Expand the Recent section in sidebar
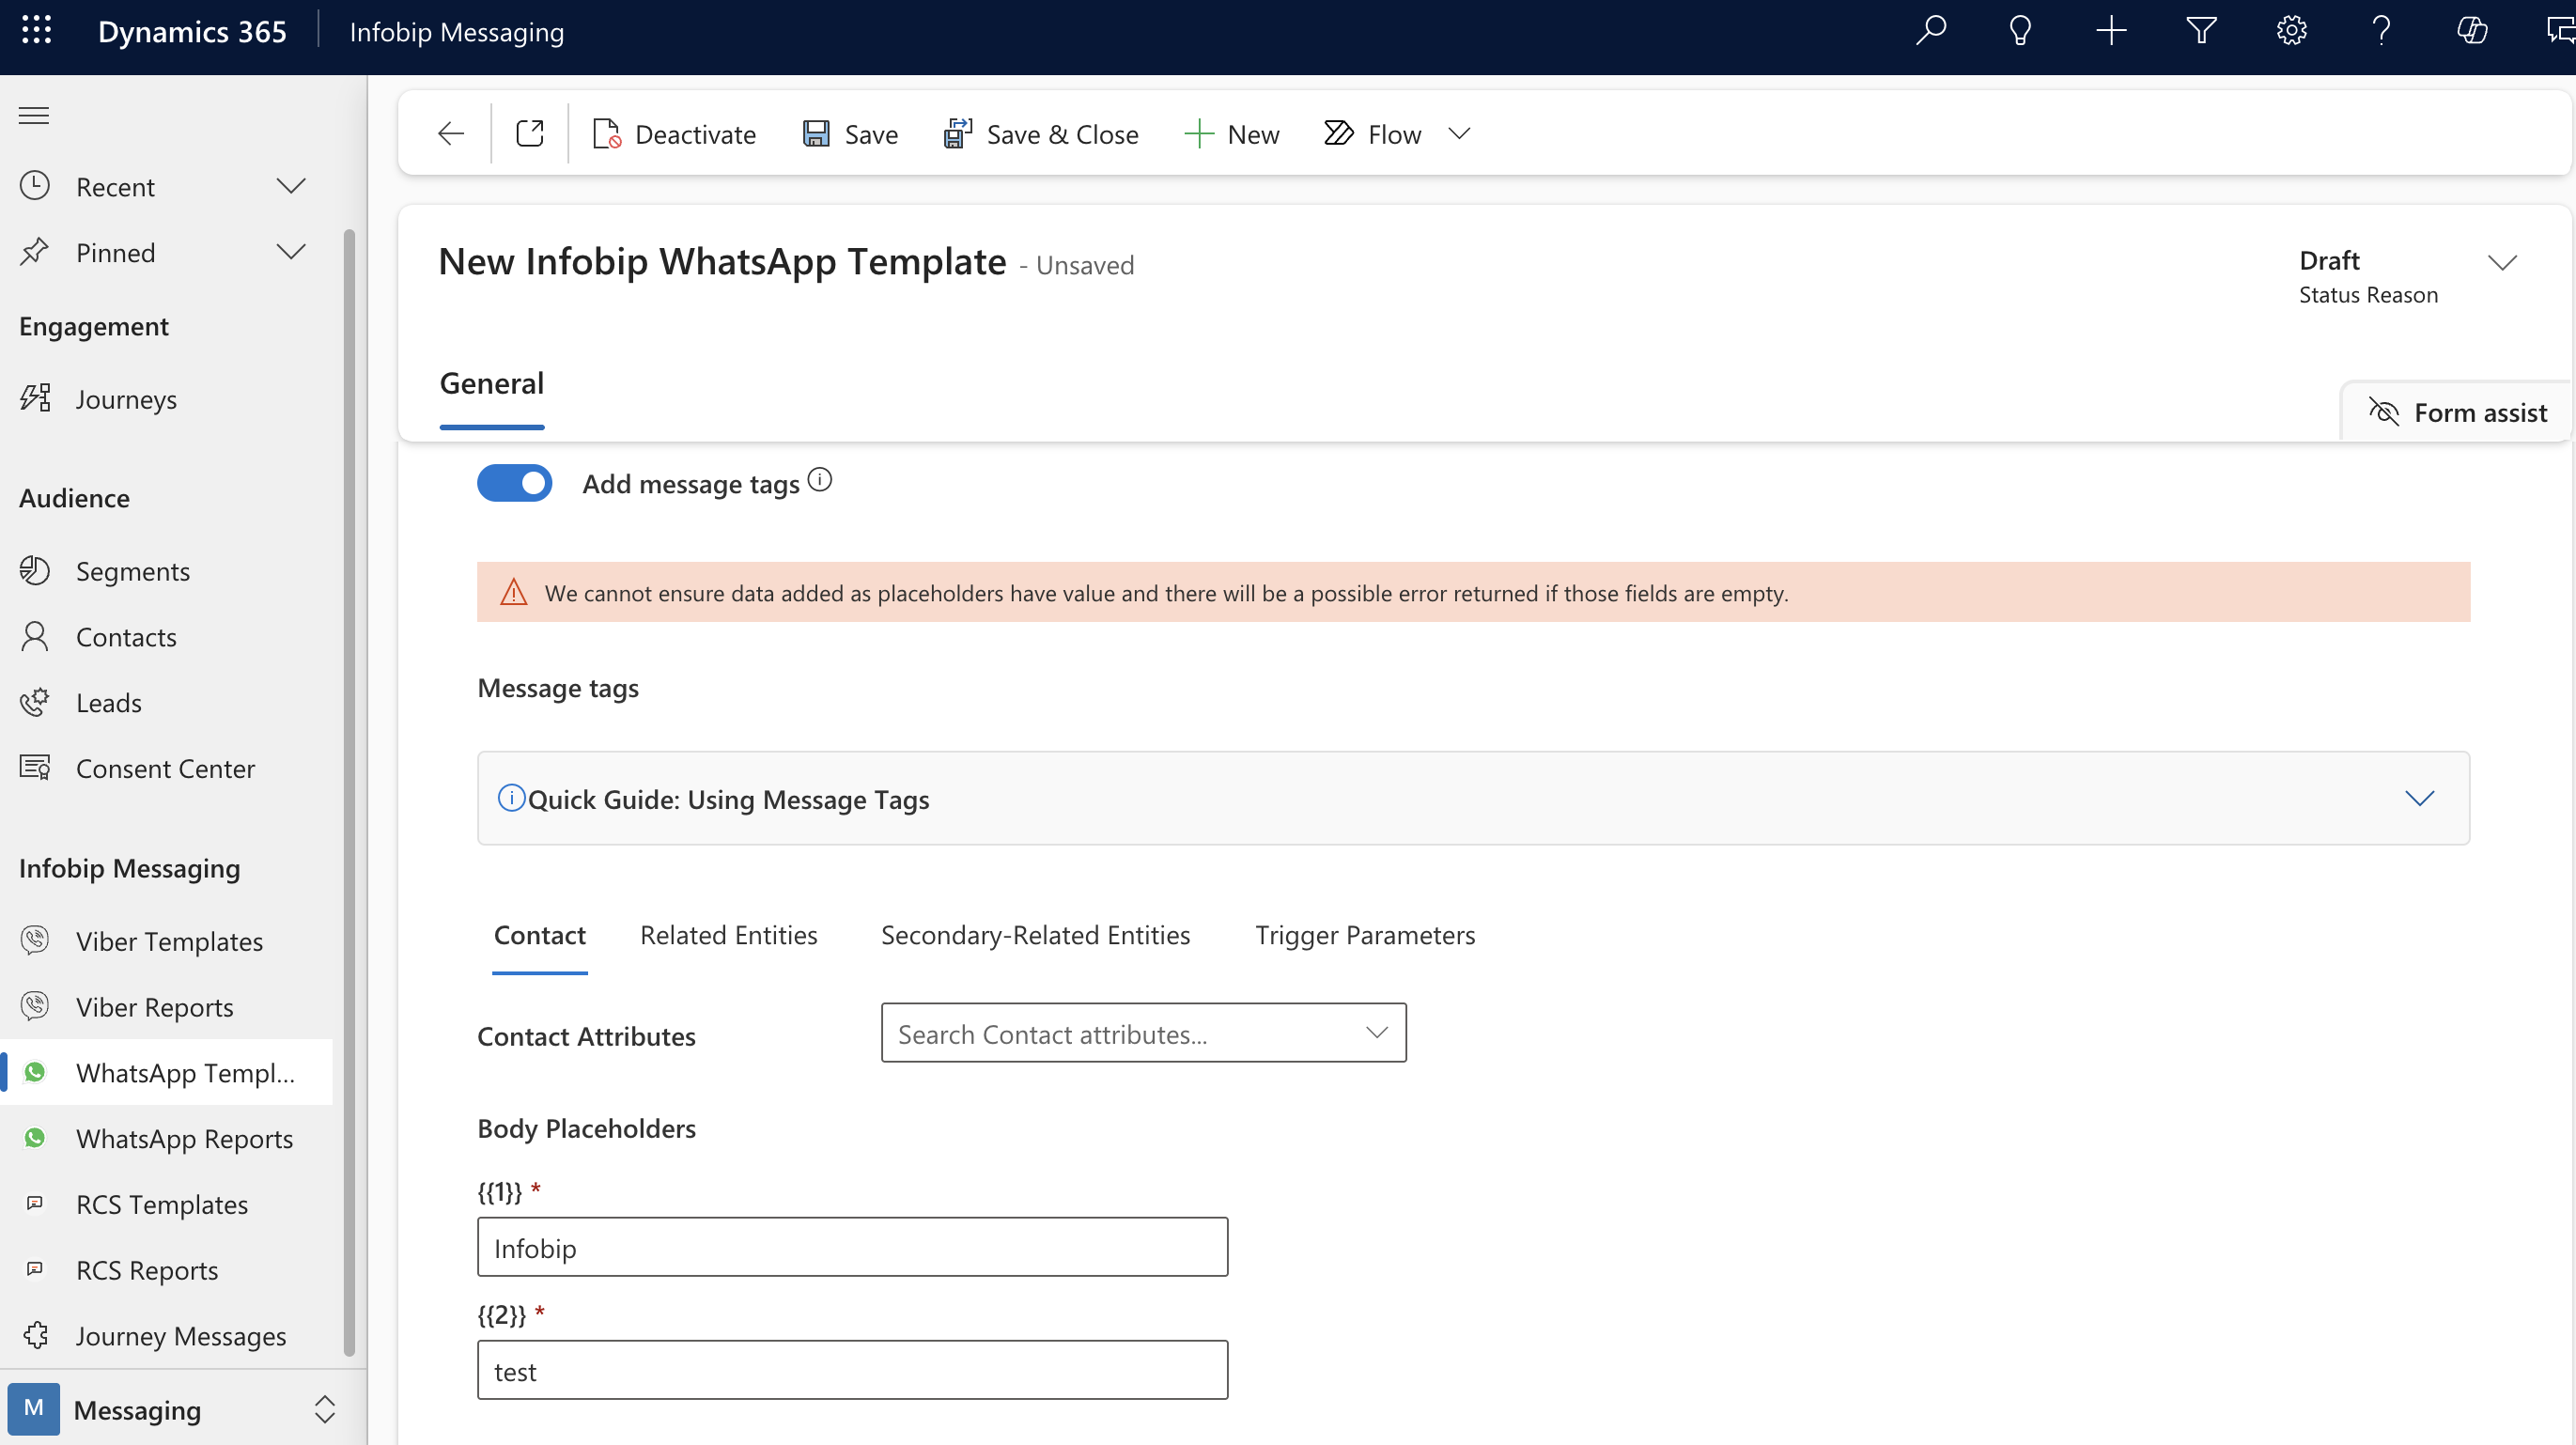This screenshot has height=1445, width=2576. (x=290, y=187)
